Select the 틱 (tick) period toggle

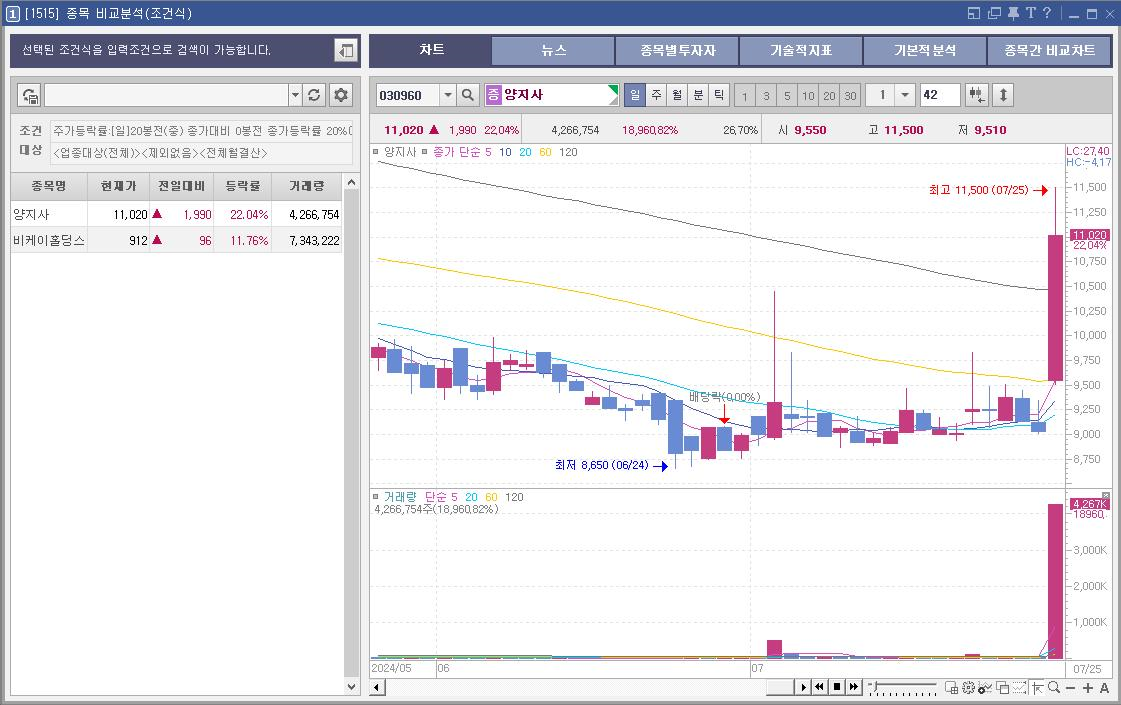click(x=718, y=95)
